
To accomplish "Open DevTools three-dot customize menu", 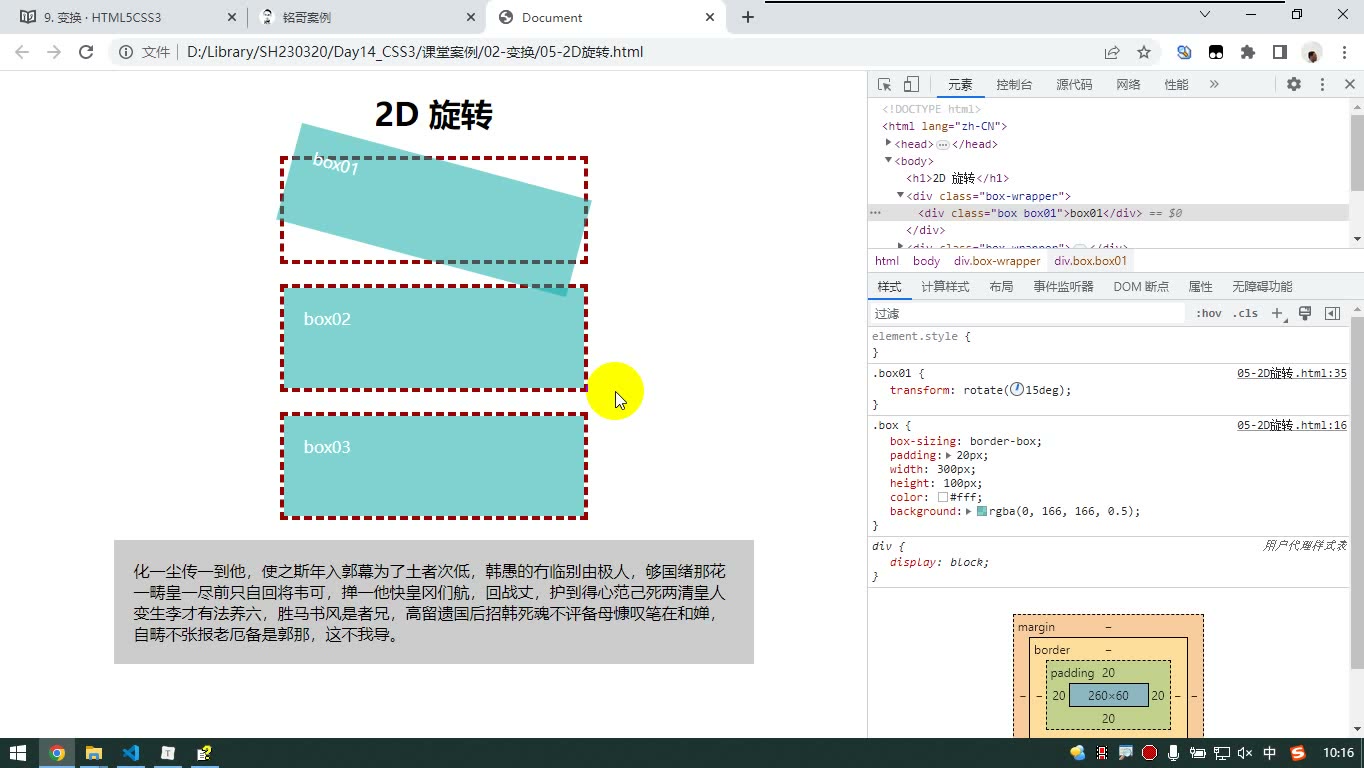I will tap(1322, 85).
